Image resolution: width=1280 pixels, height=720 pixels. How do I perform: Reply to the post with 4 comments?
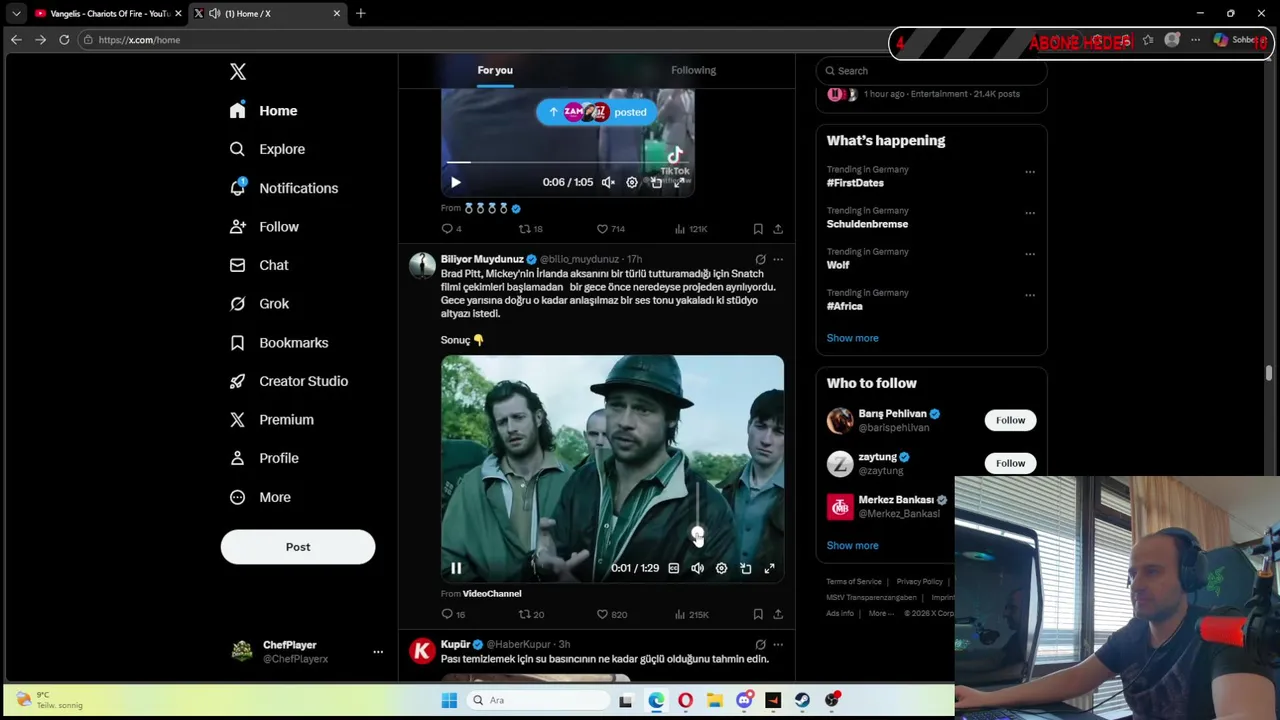coord(451,229)
